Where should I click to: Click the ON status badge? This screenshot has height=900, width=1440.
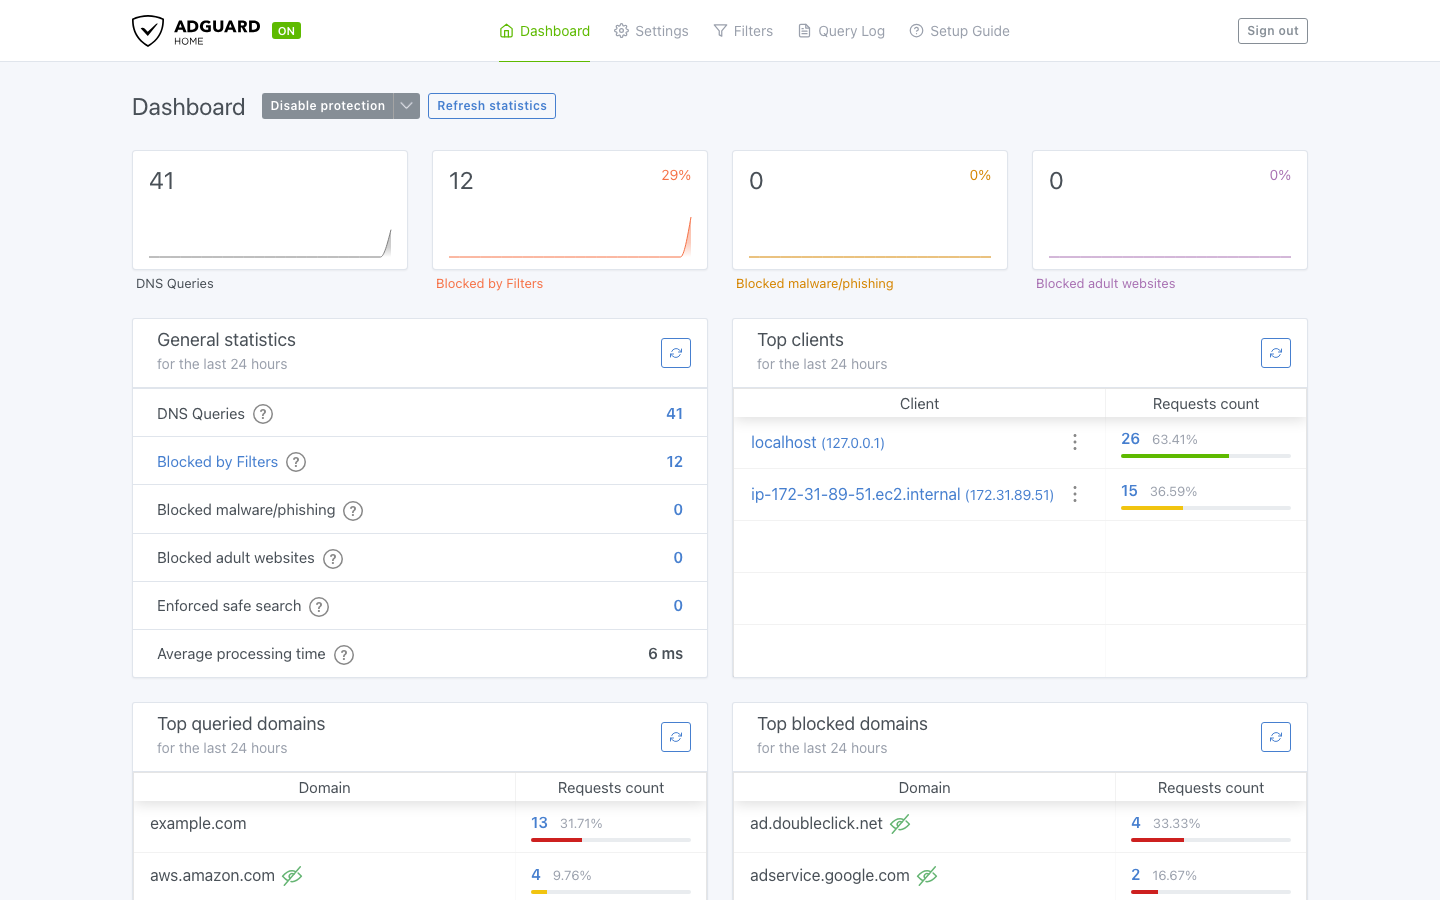[x=286, y=31]
